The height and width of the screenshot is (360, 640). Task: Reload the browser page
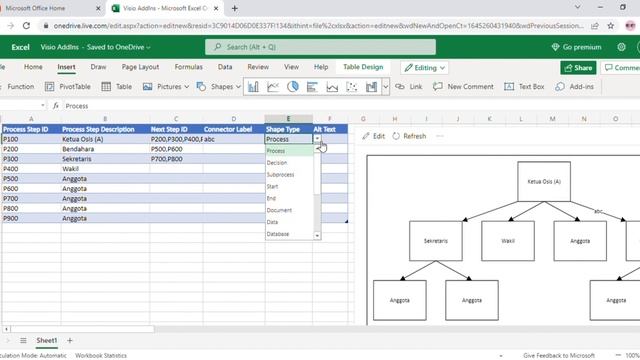coord(26,26)
